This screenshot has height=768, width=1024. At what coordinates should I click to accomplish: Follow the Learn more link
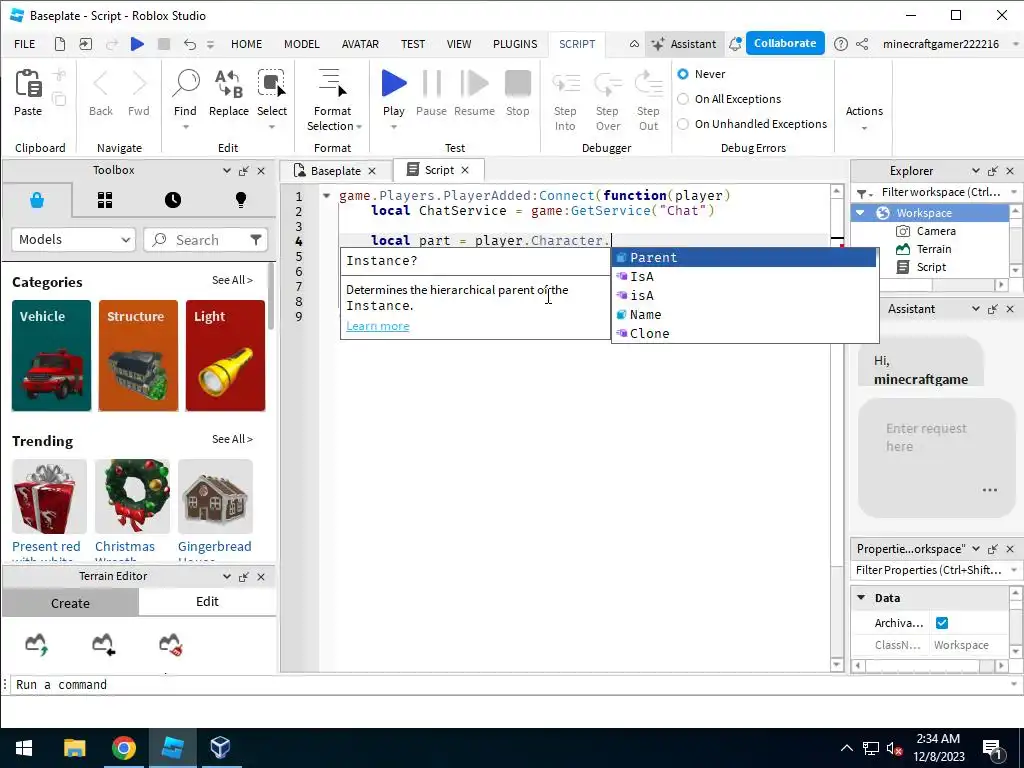click(x=377, y=326)
